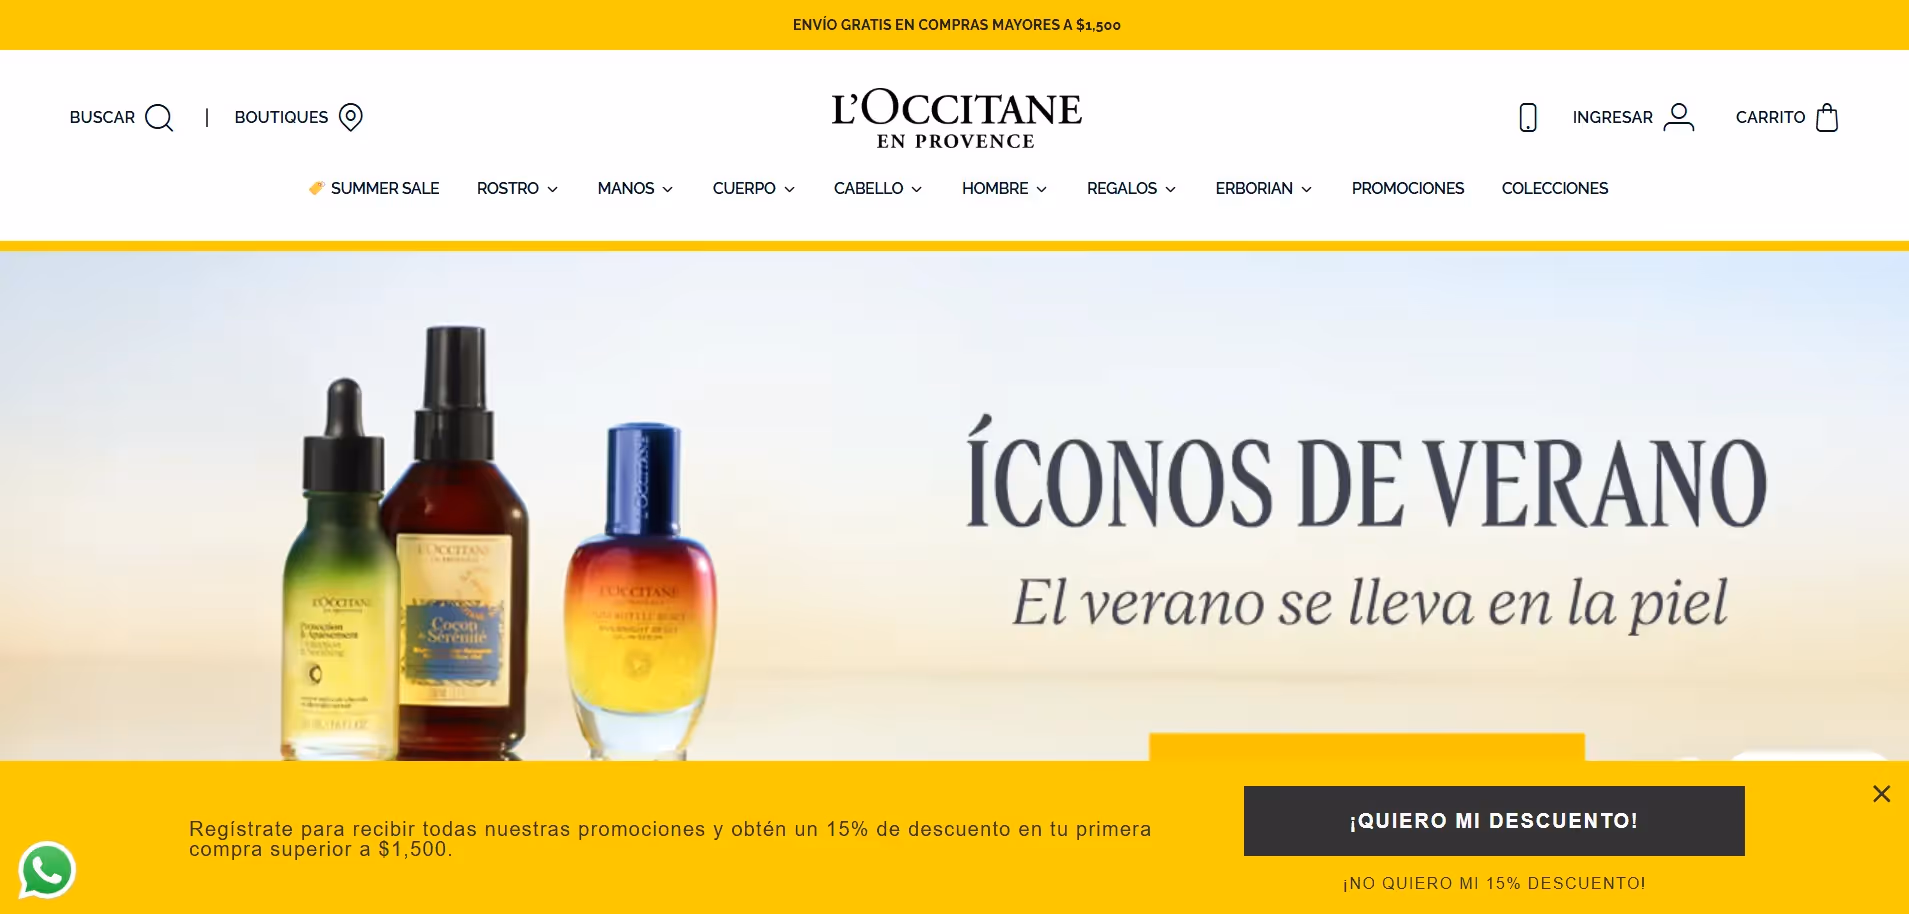The height and width of the screenshot is (914, 1909).
Task: Expand the Rostro dropdown menu
Action: coord(517,188)
